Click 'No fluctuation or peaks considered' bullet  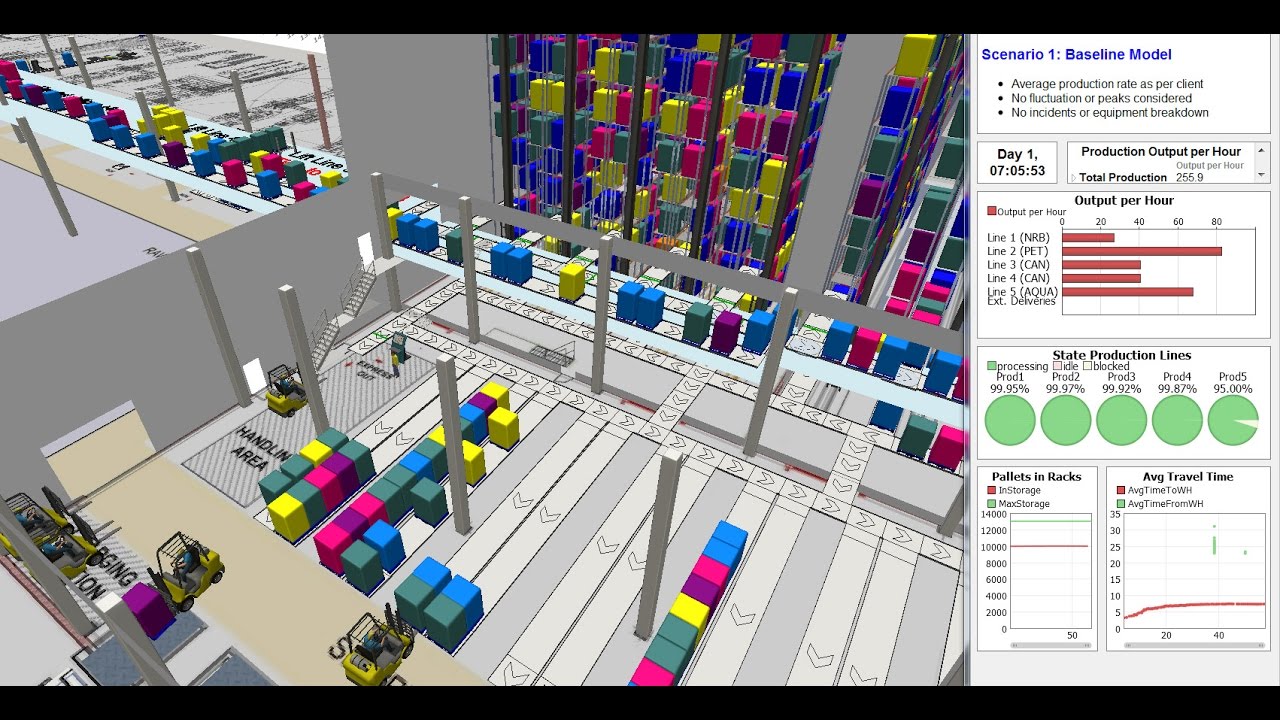pyautogui.click(x=1101, y=98)
